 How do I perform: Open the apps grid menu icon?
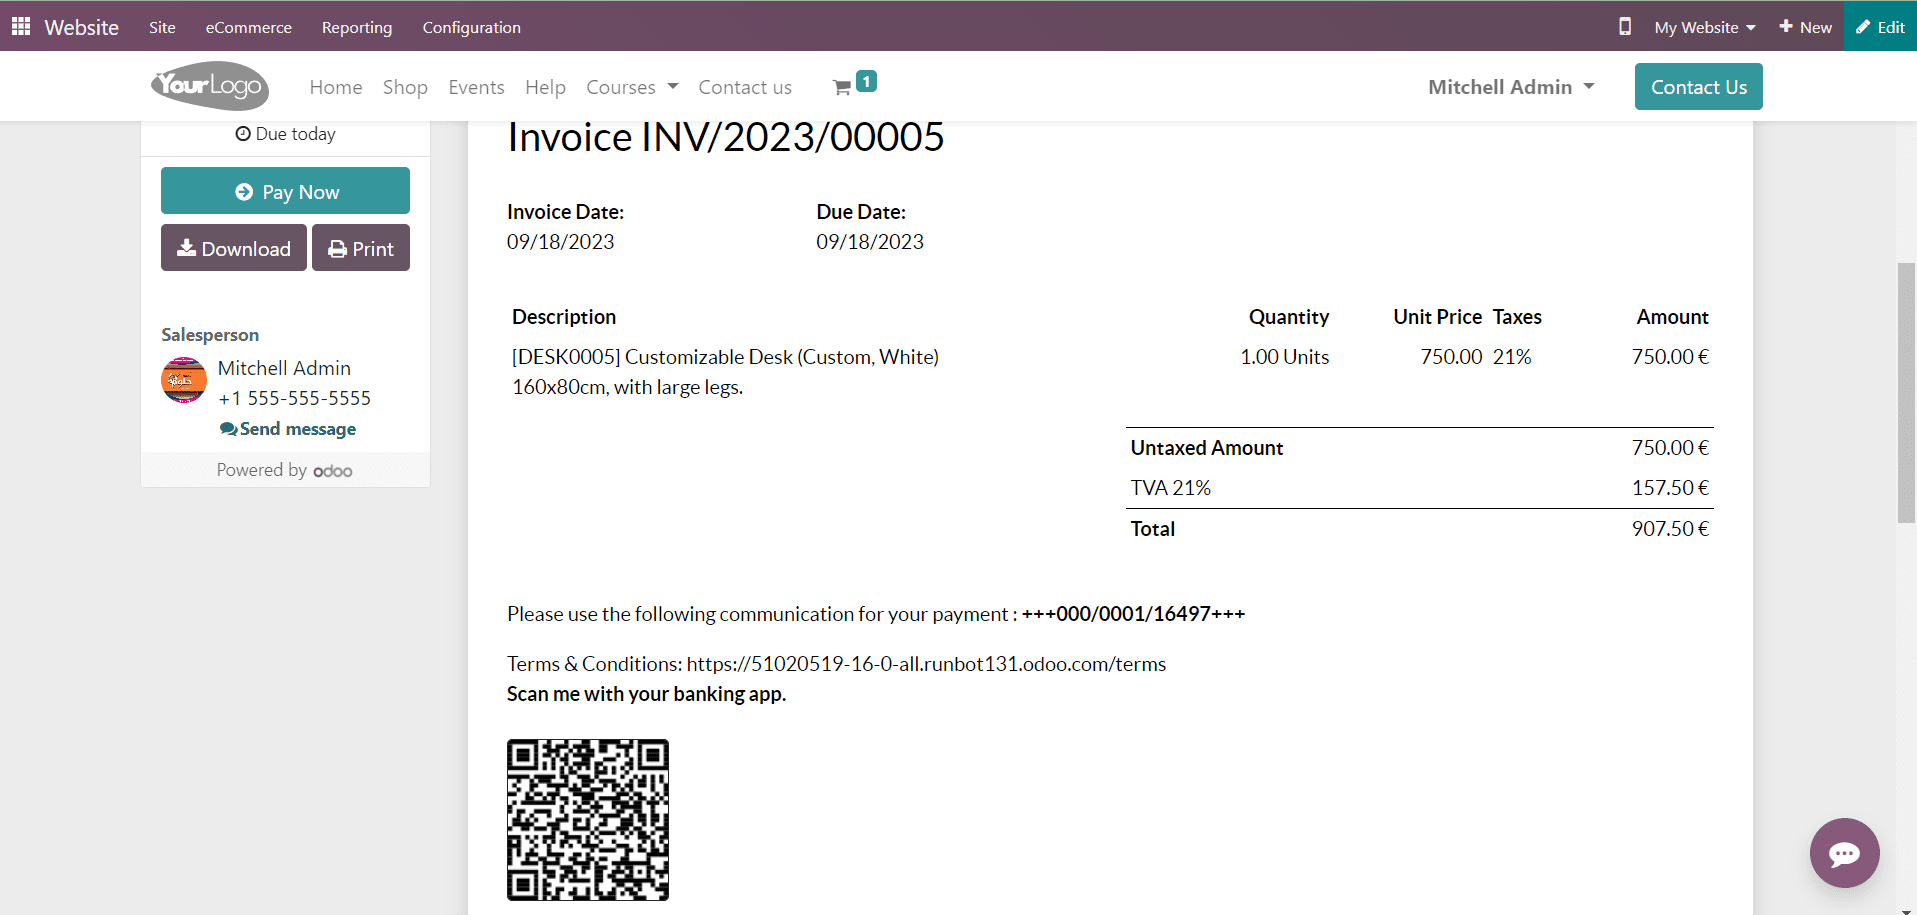point(21,26)
